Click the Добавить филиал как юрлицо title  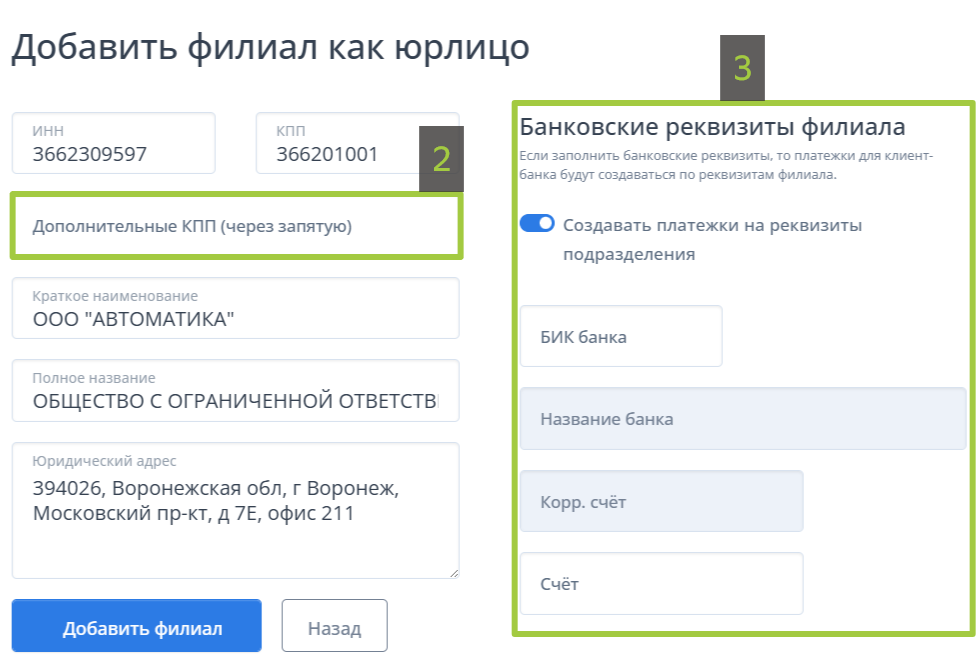(x=270, y=47)
